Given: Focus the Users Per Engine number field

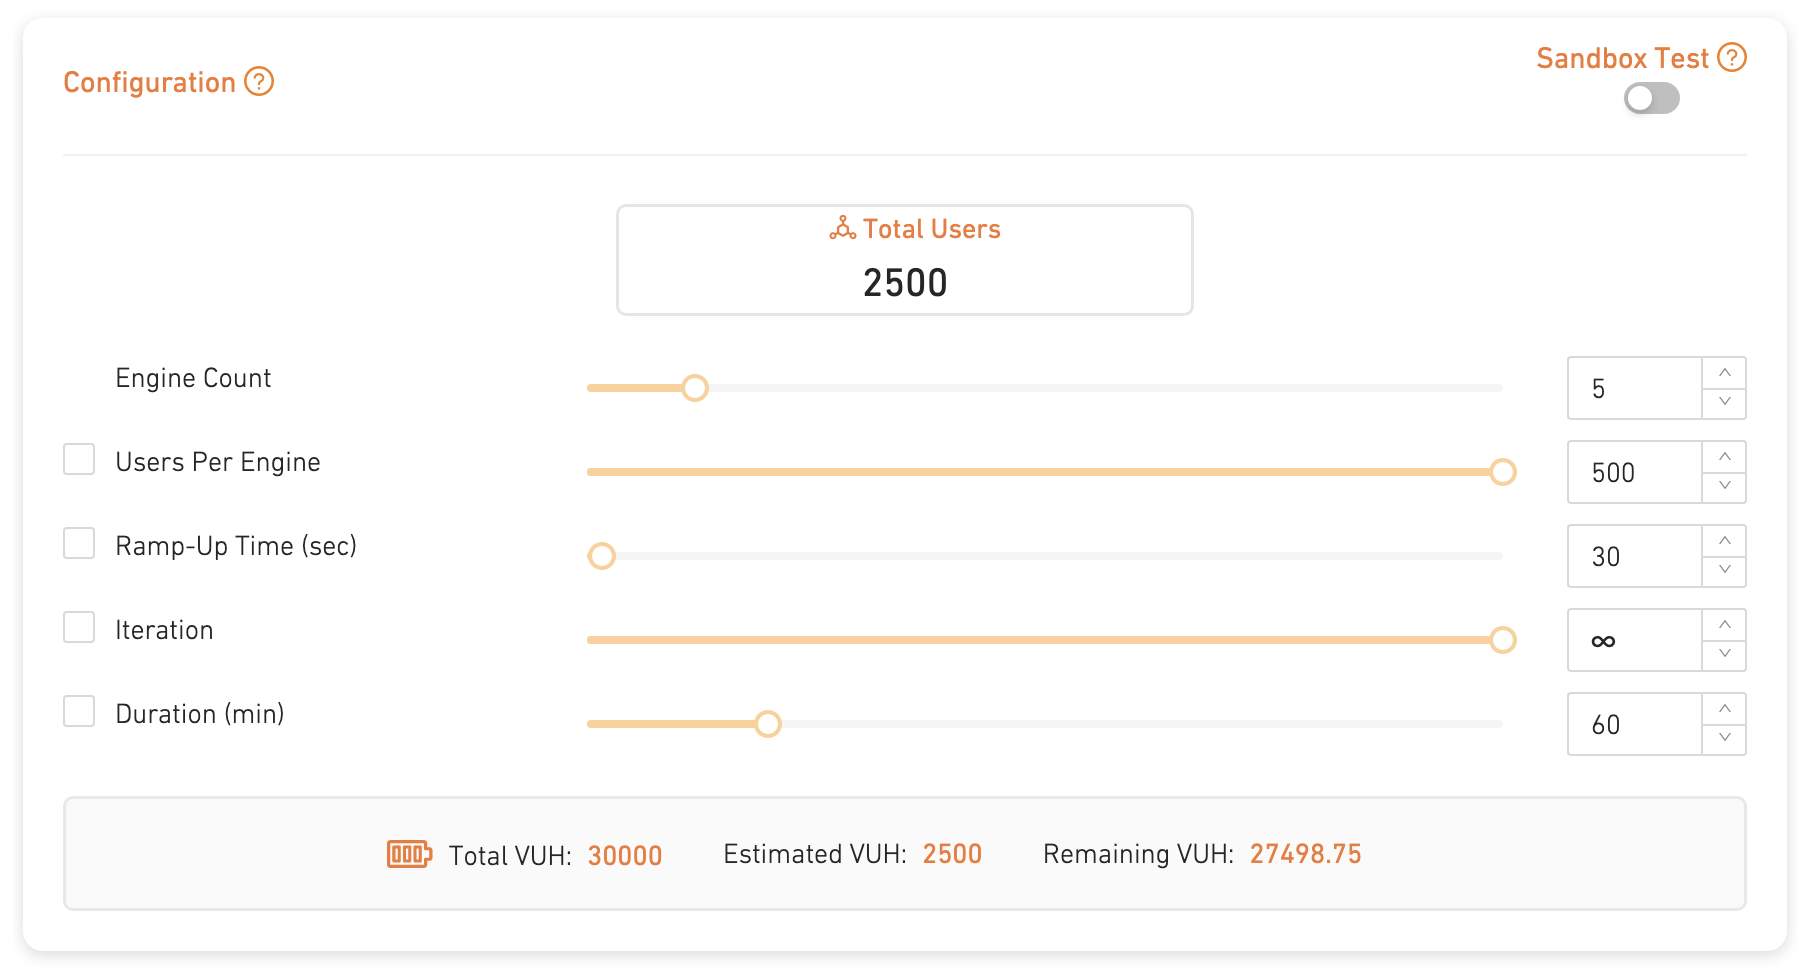Looking at the screenshot, I should 1635,472.
